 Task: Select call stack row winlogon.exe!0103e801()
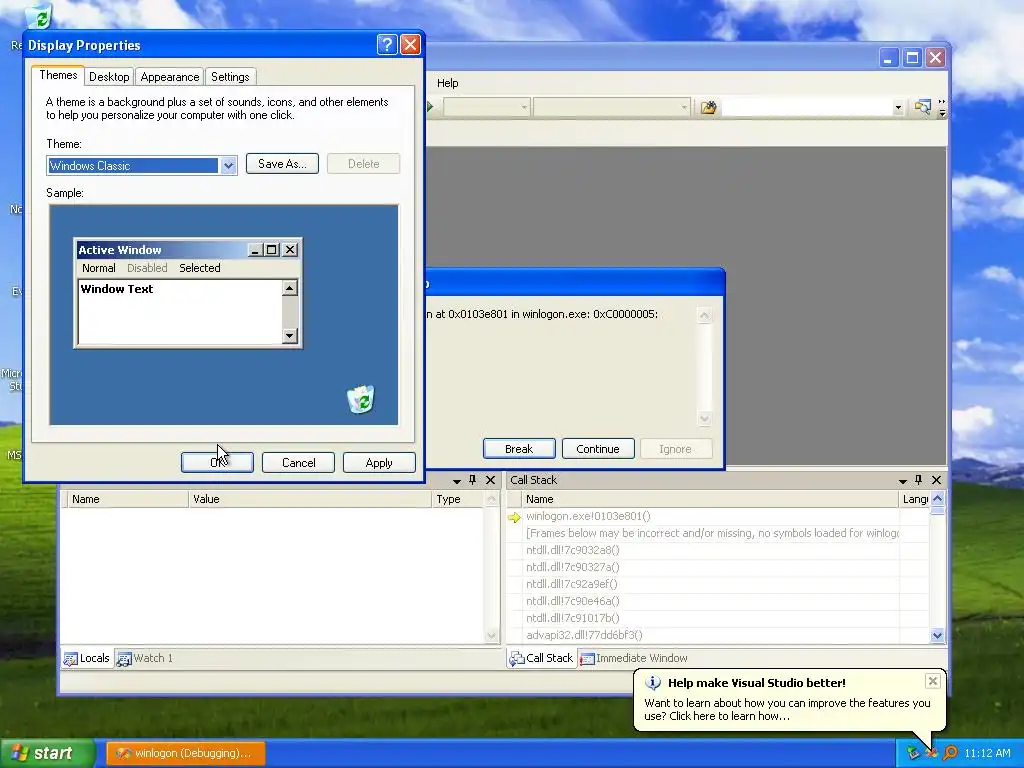coord(718,517)
